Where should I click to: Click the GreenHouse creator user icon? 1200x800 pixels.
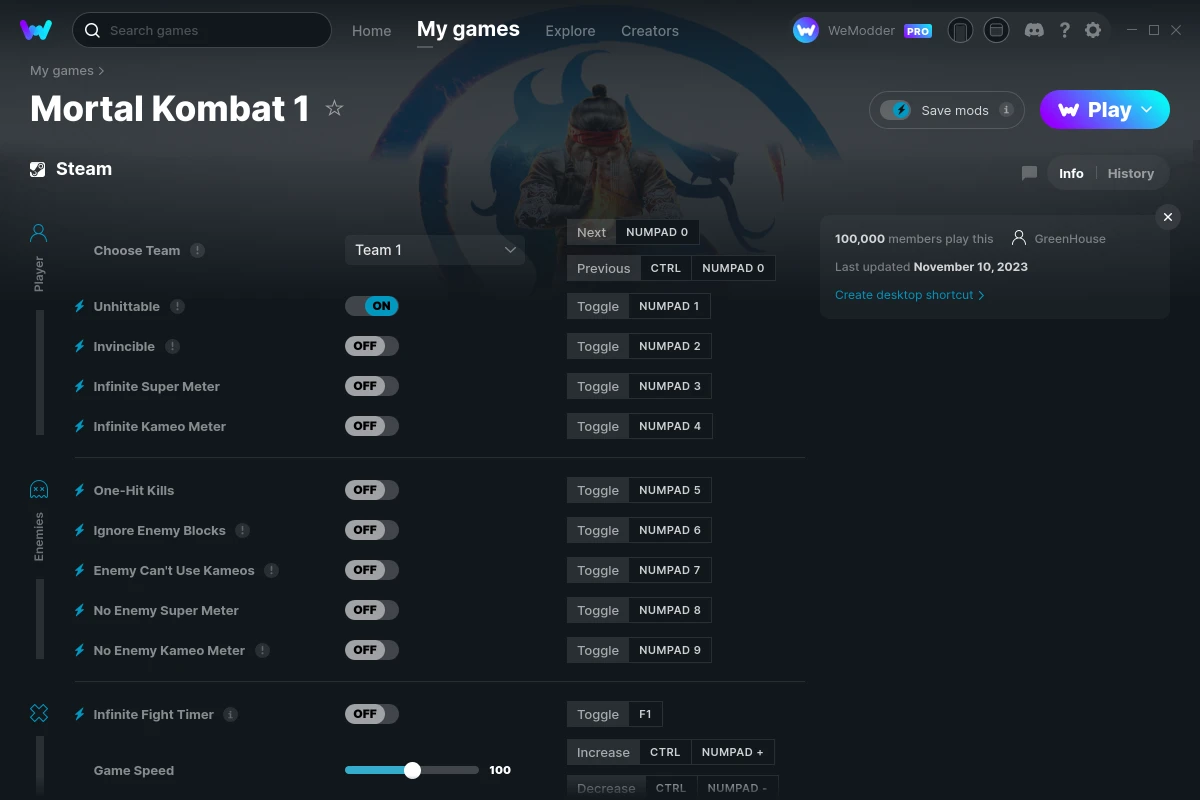click(x=1019, y=238)
